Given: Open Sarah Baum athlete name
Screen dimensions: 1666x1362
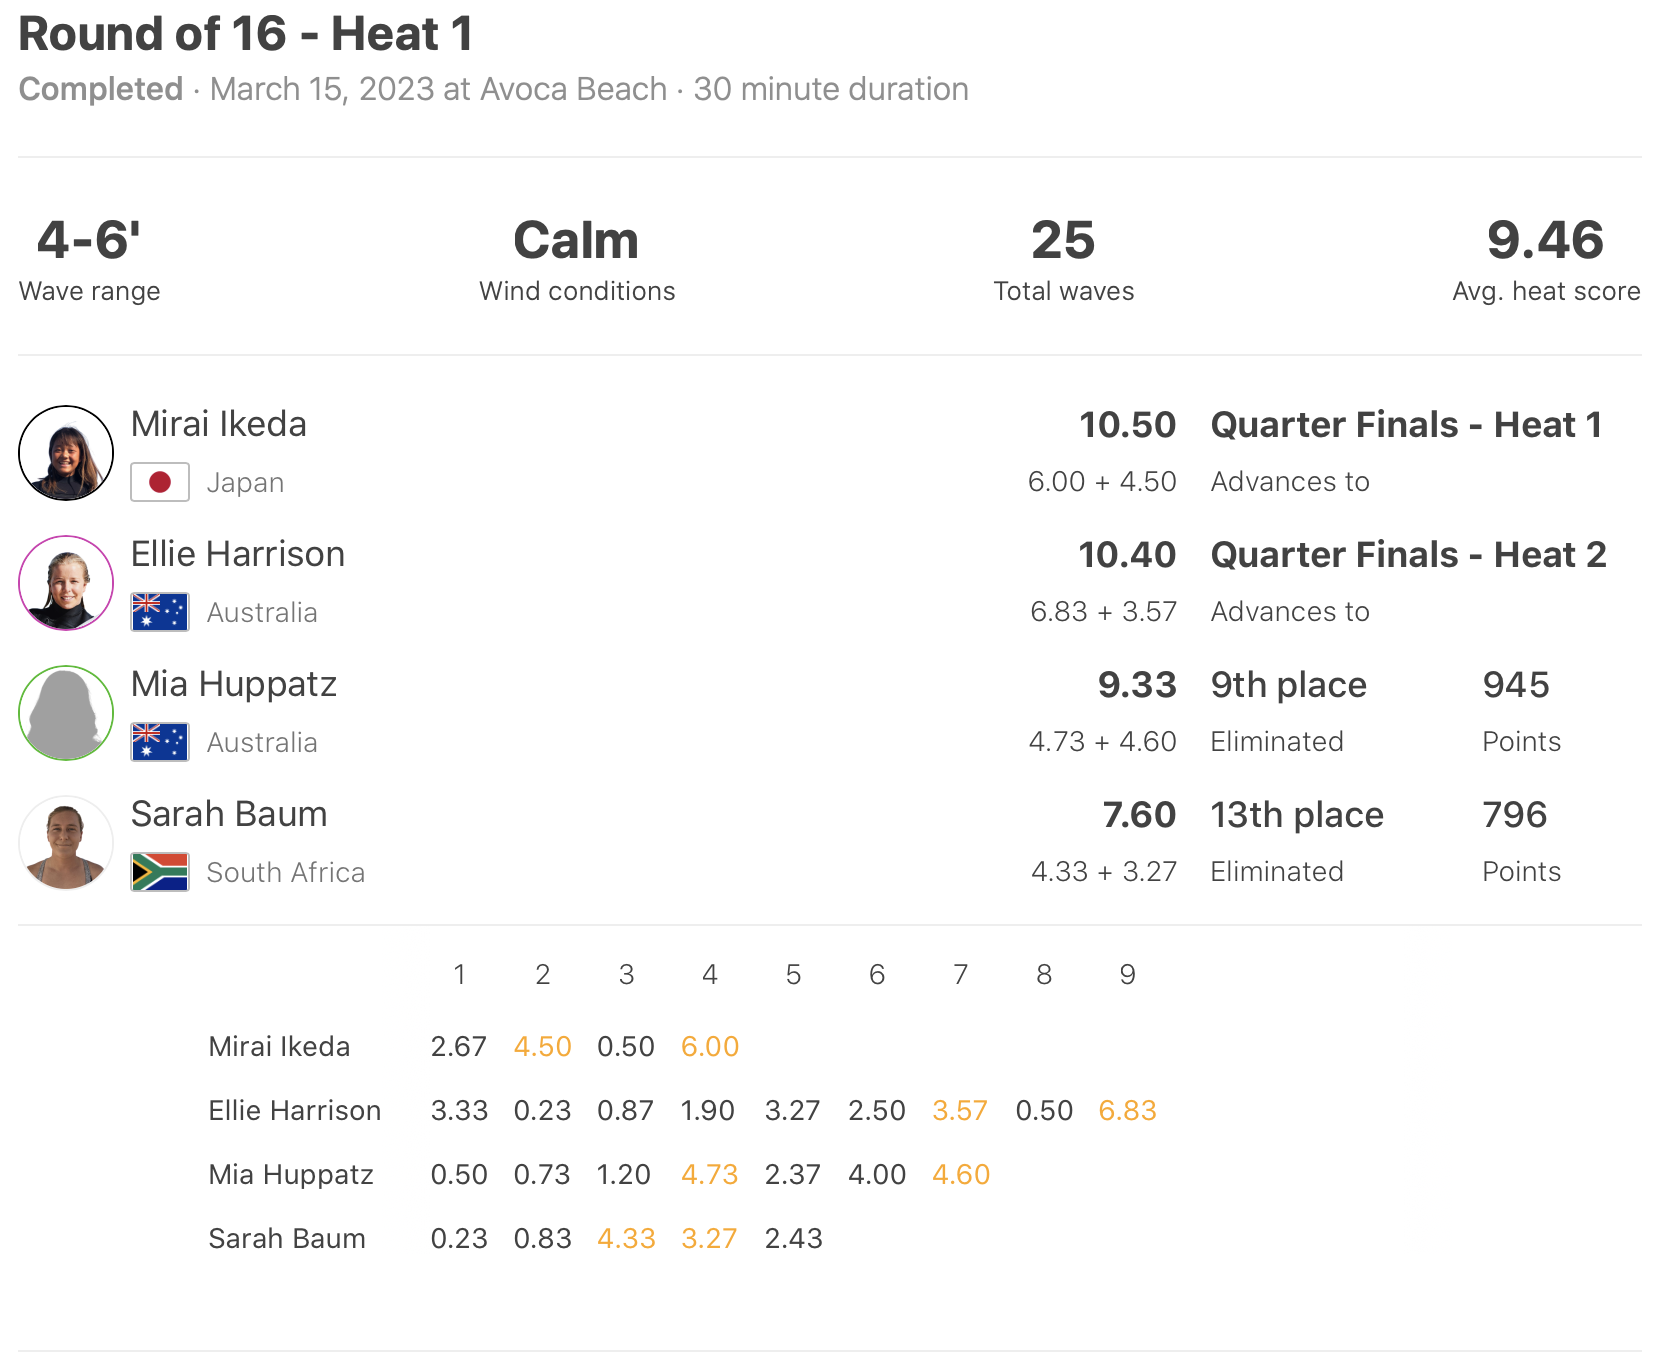Looking at the screenshot, I should 229,814.
